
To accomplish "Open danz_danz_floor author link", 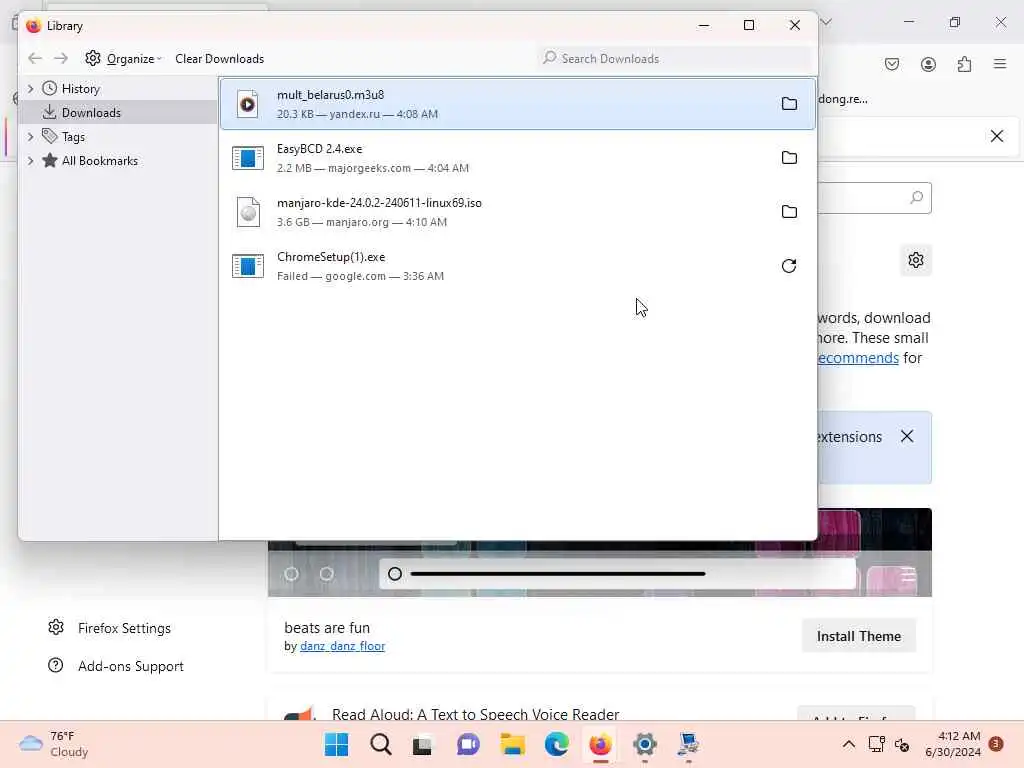I will (342, 646).
